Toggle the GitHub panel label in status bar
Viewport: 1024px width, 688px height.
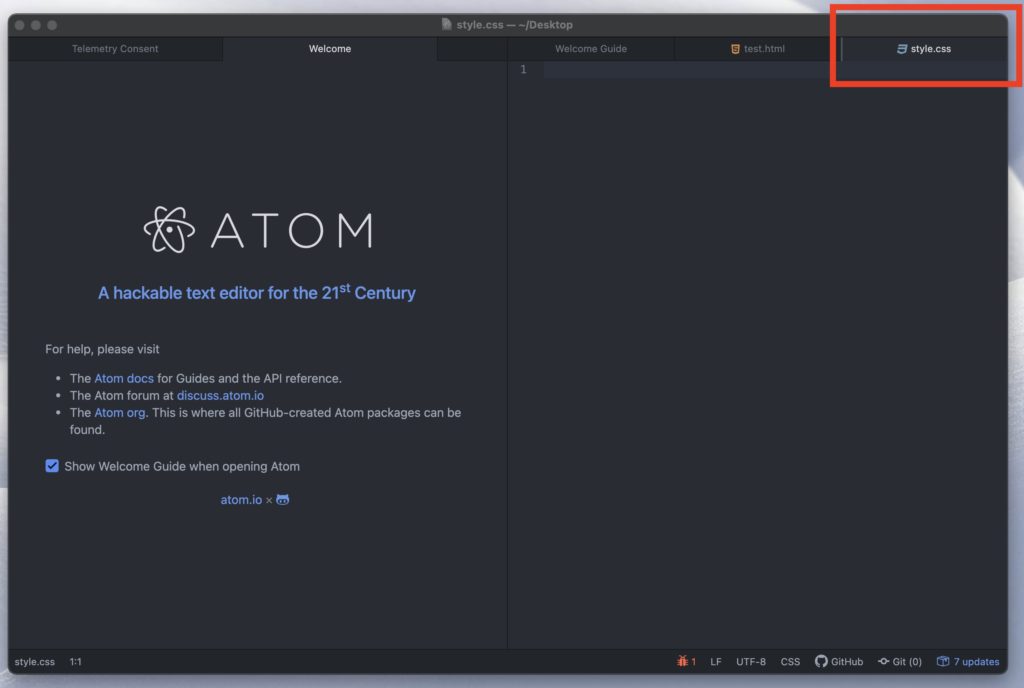click(x=847, y=662)
